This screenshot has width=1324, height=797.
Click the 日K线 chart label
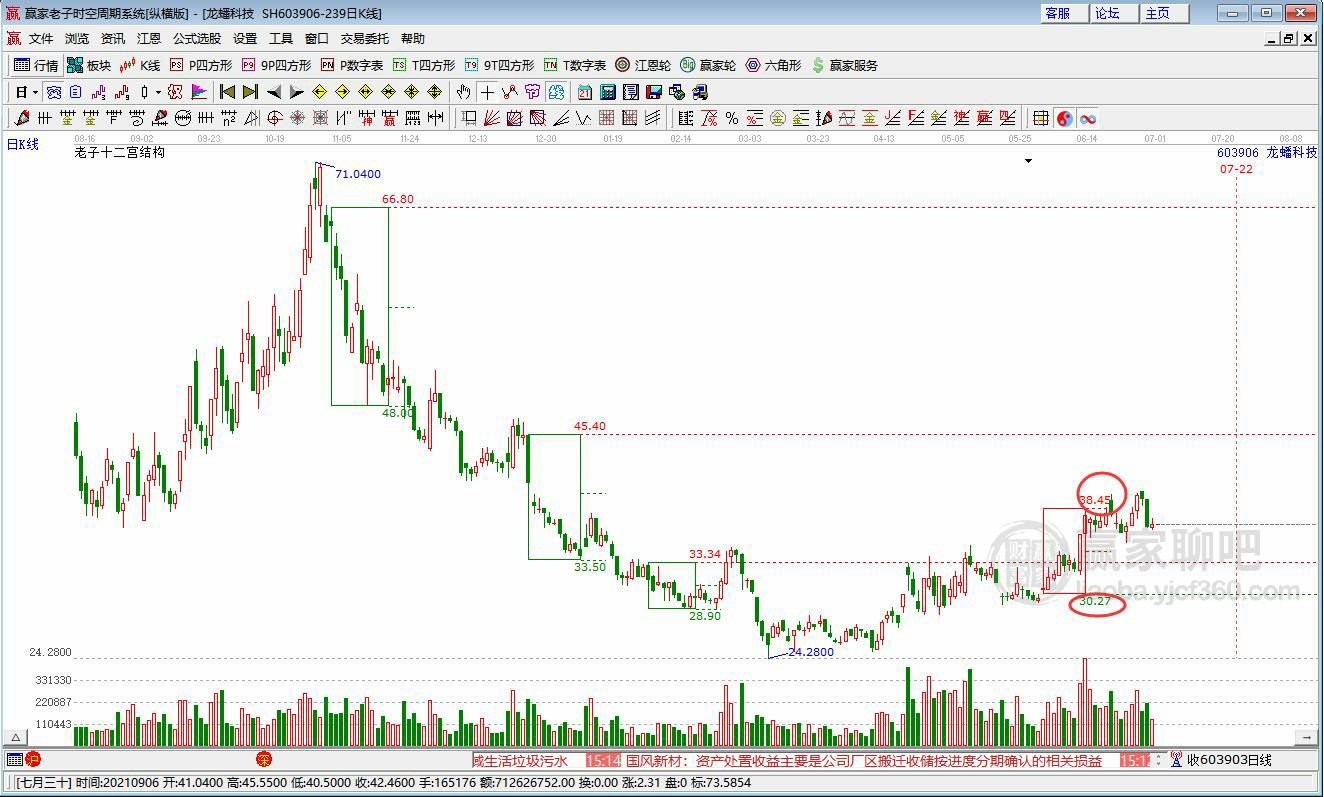(23, 144)
